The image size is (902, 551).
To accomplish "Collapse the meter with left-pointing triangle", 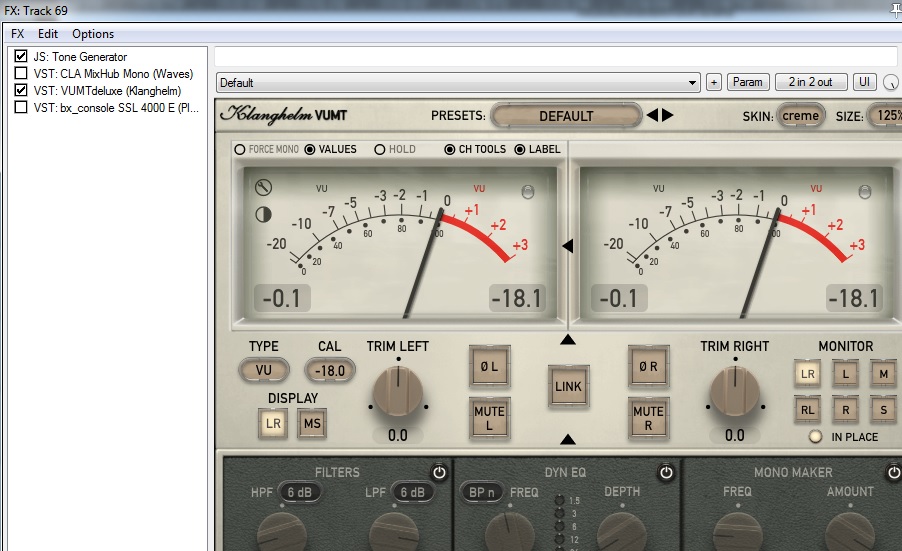I will click(568, 246).
